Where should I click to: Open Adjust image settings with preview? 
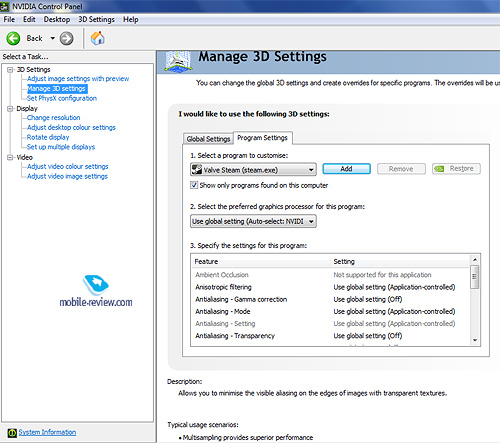click(78, 79)
